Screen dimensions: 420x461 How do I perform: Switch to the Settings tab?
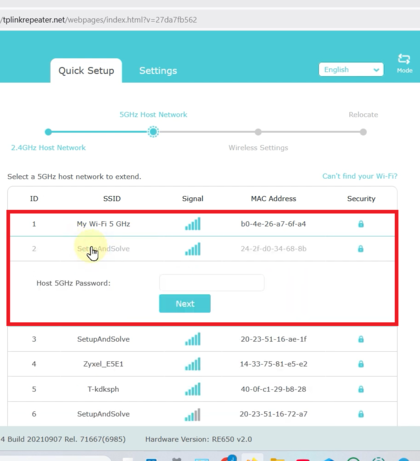tap(158, 71)
